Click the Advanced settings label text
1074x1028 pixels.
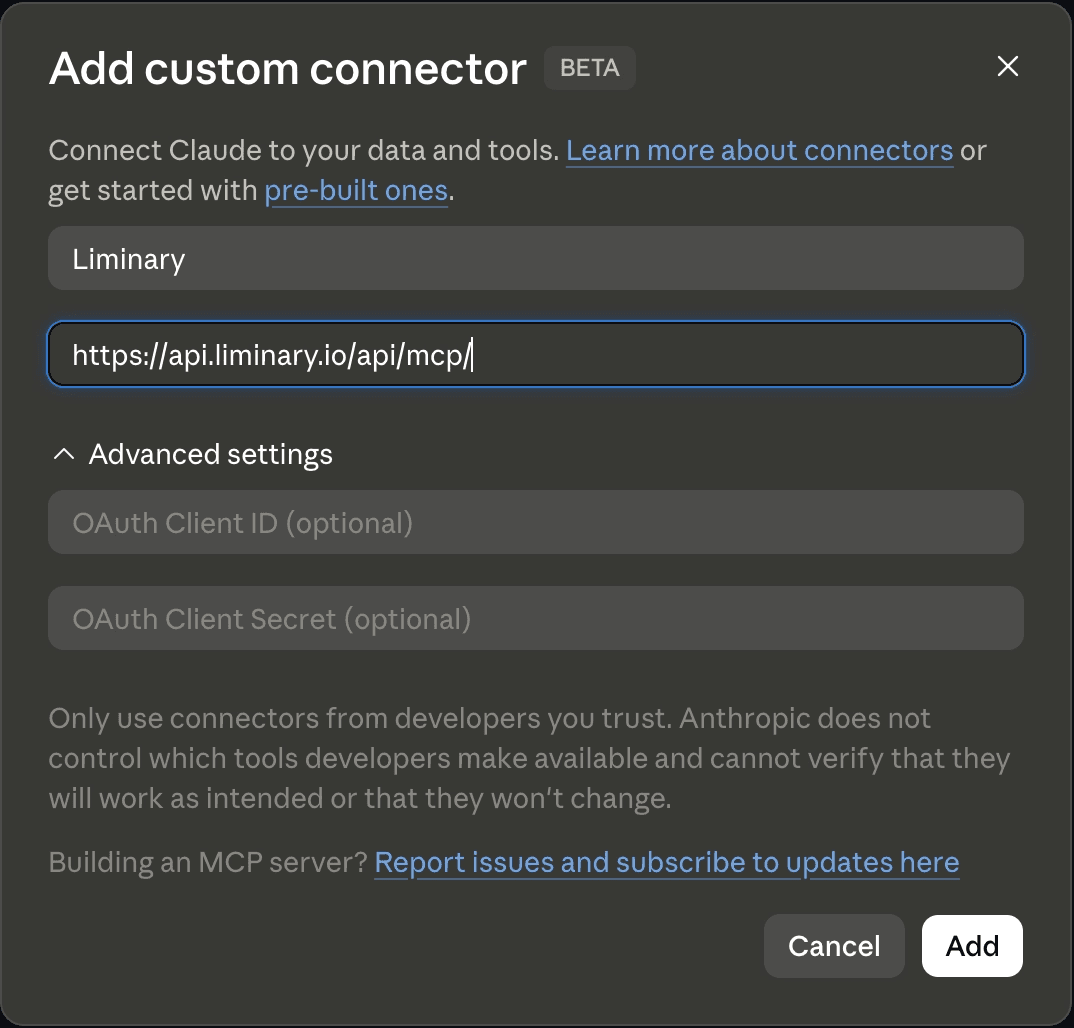[x=210, y=454]
